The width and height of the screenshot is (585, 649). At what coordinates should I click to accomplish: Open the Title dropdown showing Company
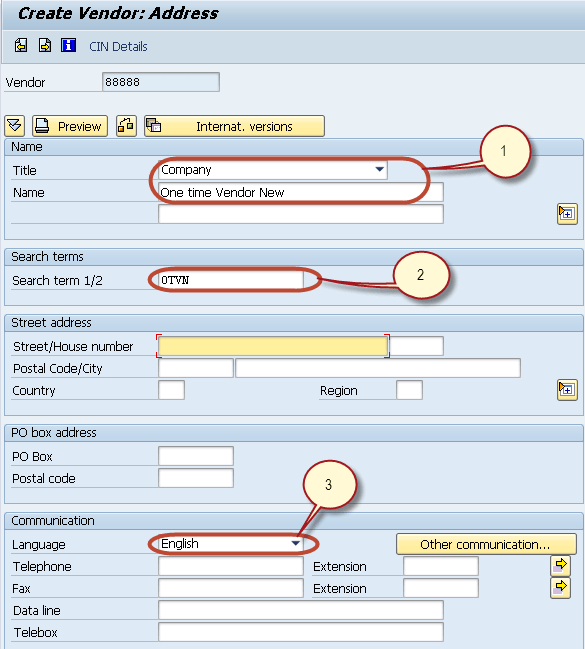pyautogui.click(x=273, y=170)
